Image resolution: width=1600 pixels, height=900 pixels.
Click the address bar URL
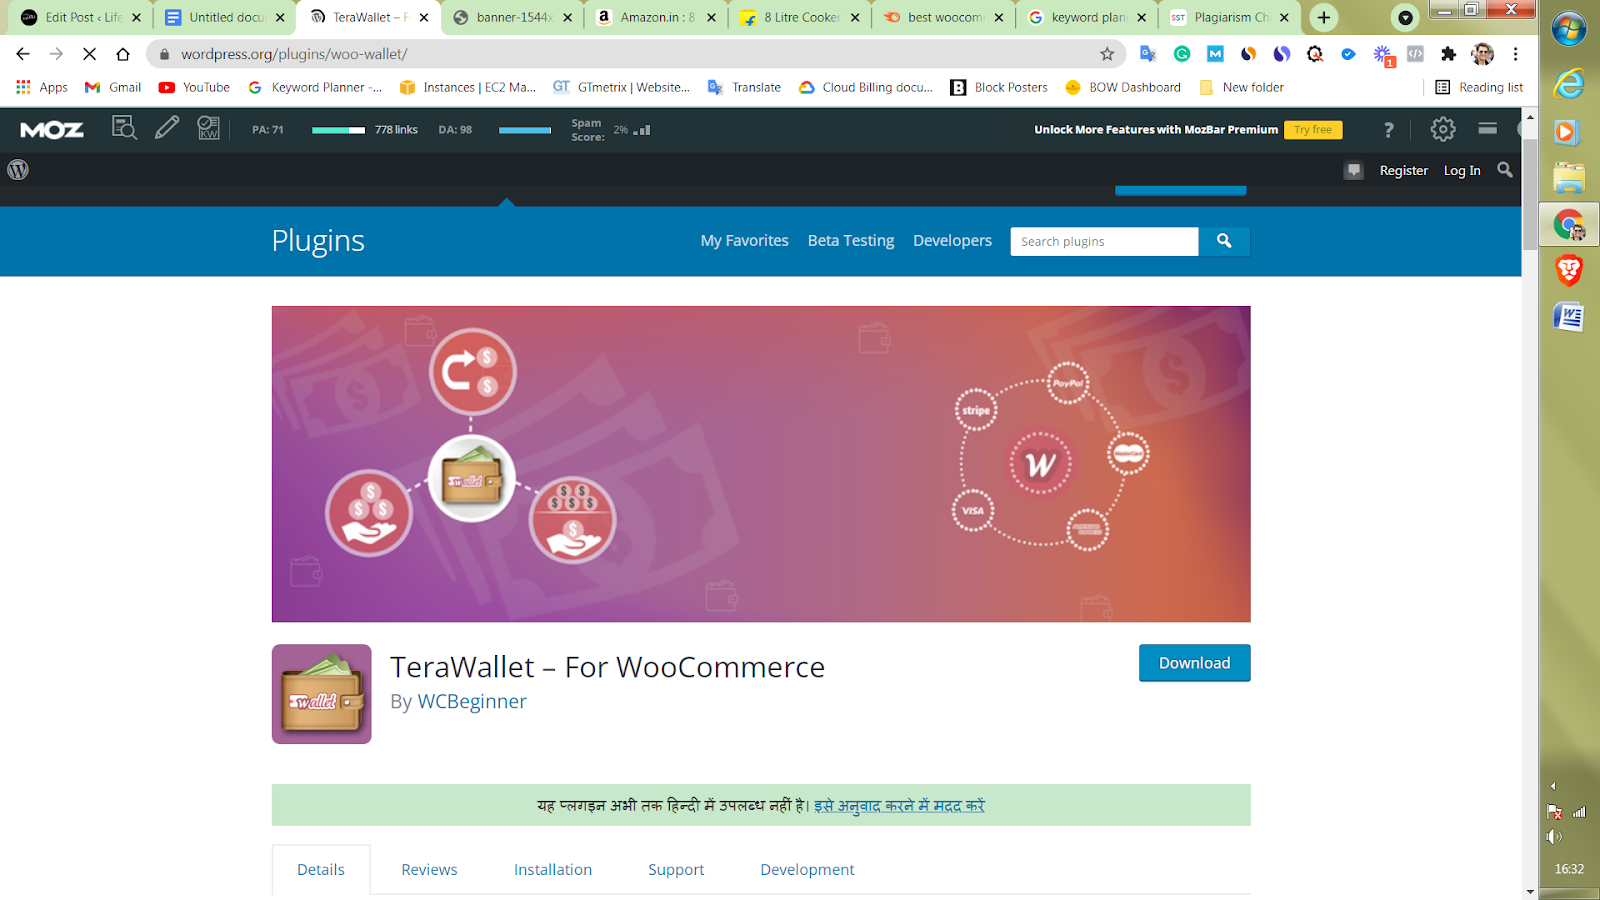(294, 54)
